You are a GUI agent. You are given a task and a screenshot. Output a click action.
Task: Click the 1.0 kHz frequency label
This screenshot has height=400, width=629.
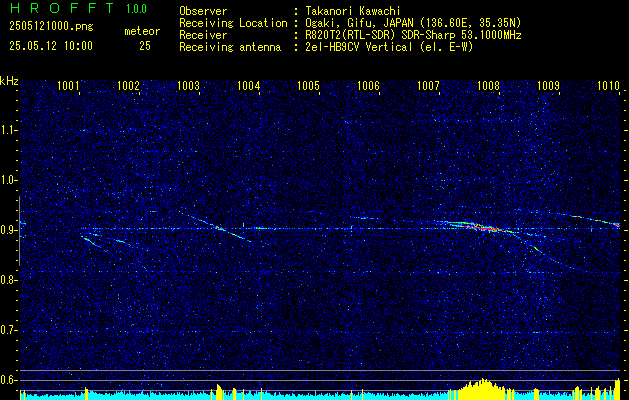pyautogui.click(x=8, y=181)
